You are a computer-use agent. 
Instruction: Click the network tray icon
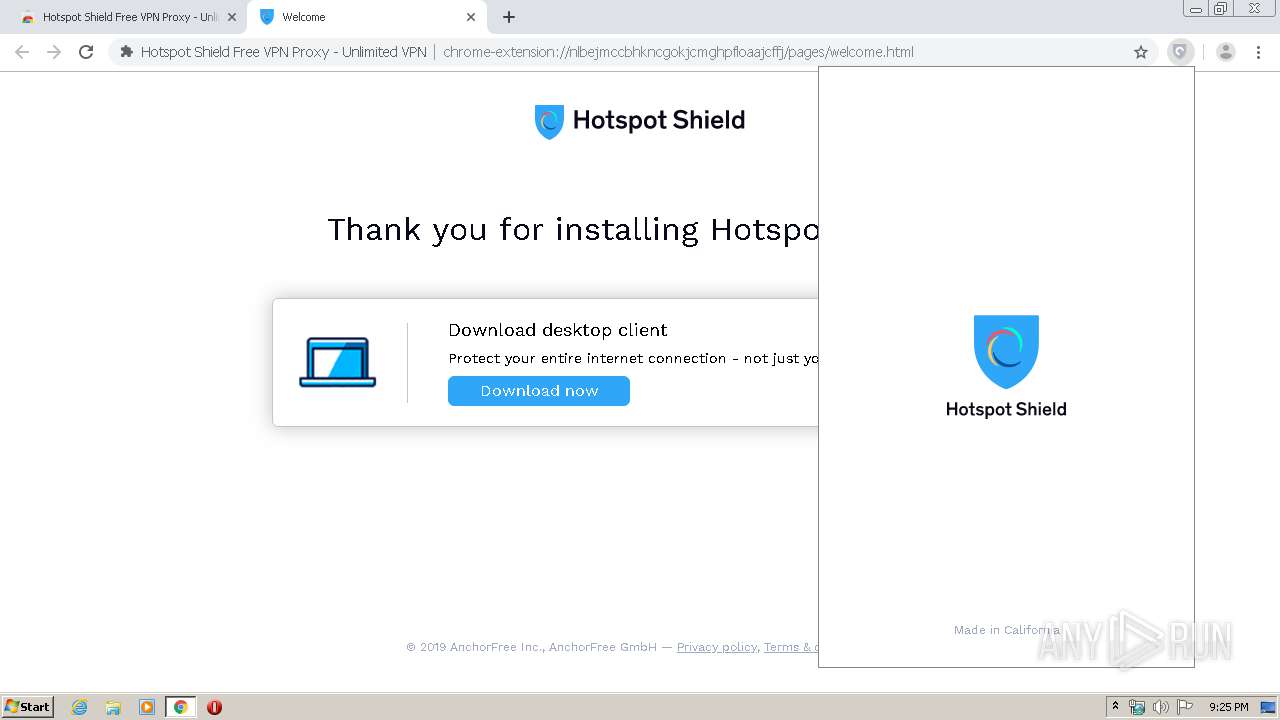[x=1137, y=707]
